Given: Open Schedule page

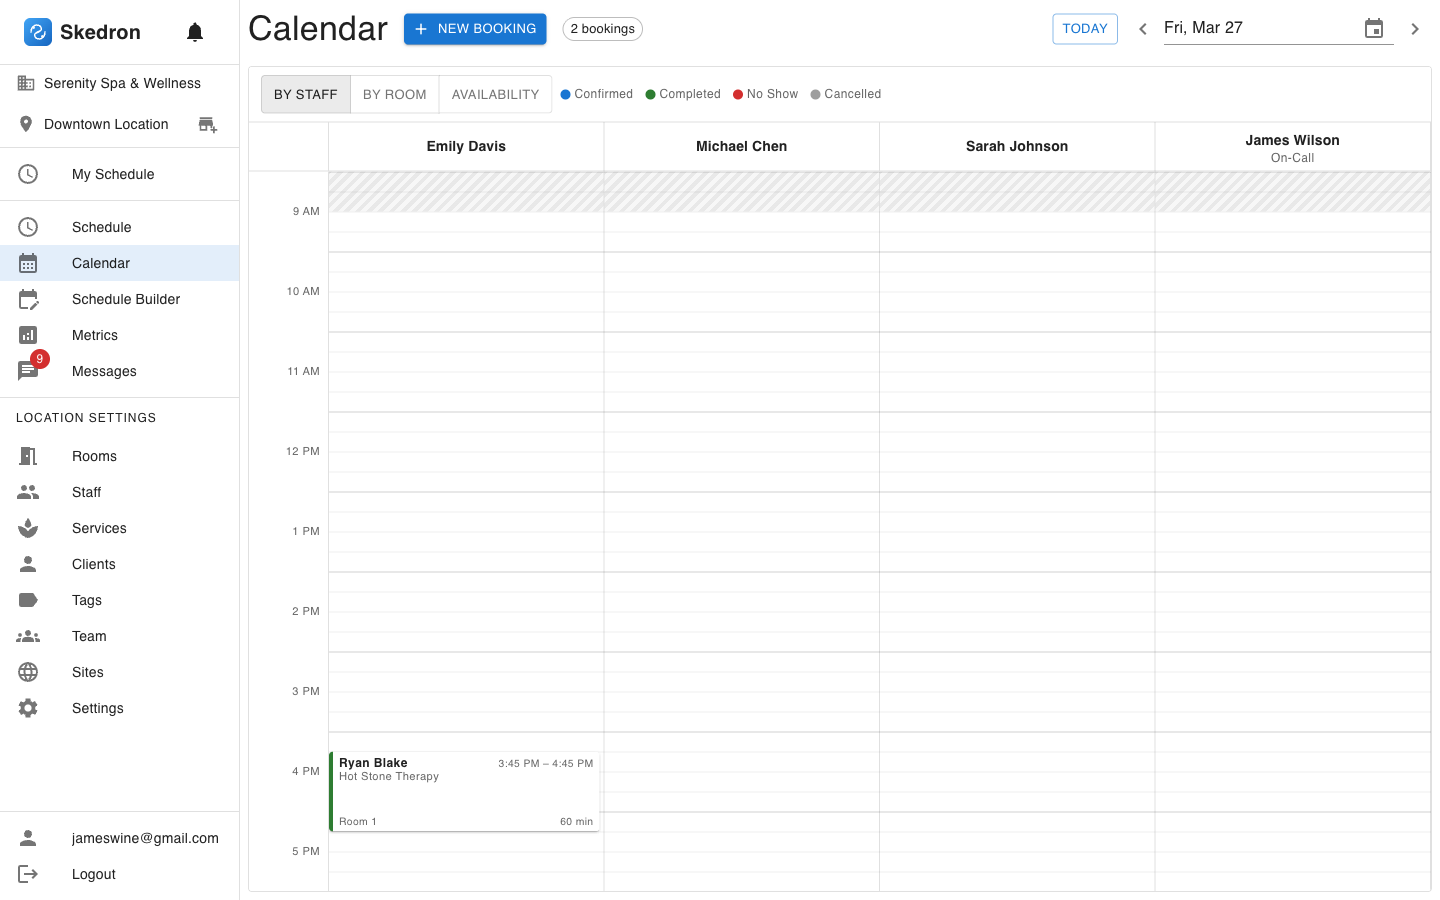Looking at the screenshot, I should click(x=119, y=227).
